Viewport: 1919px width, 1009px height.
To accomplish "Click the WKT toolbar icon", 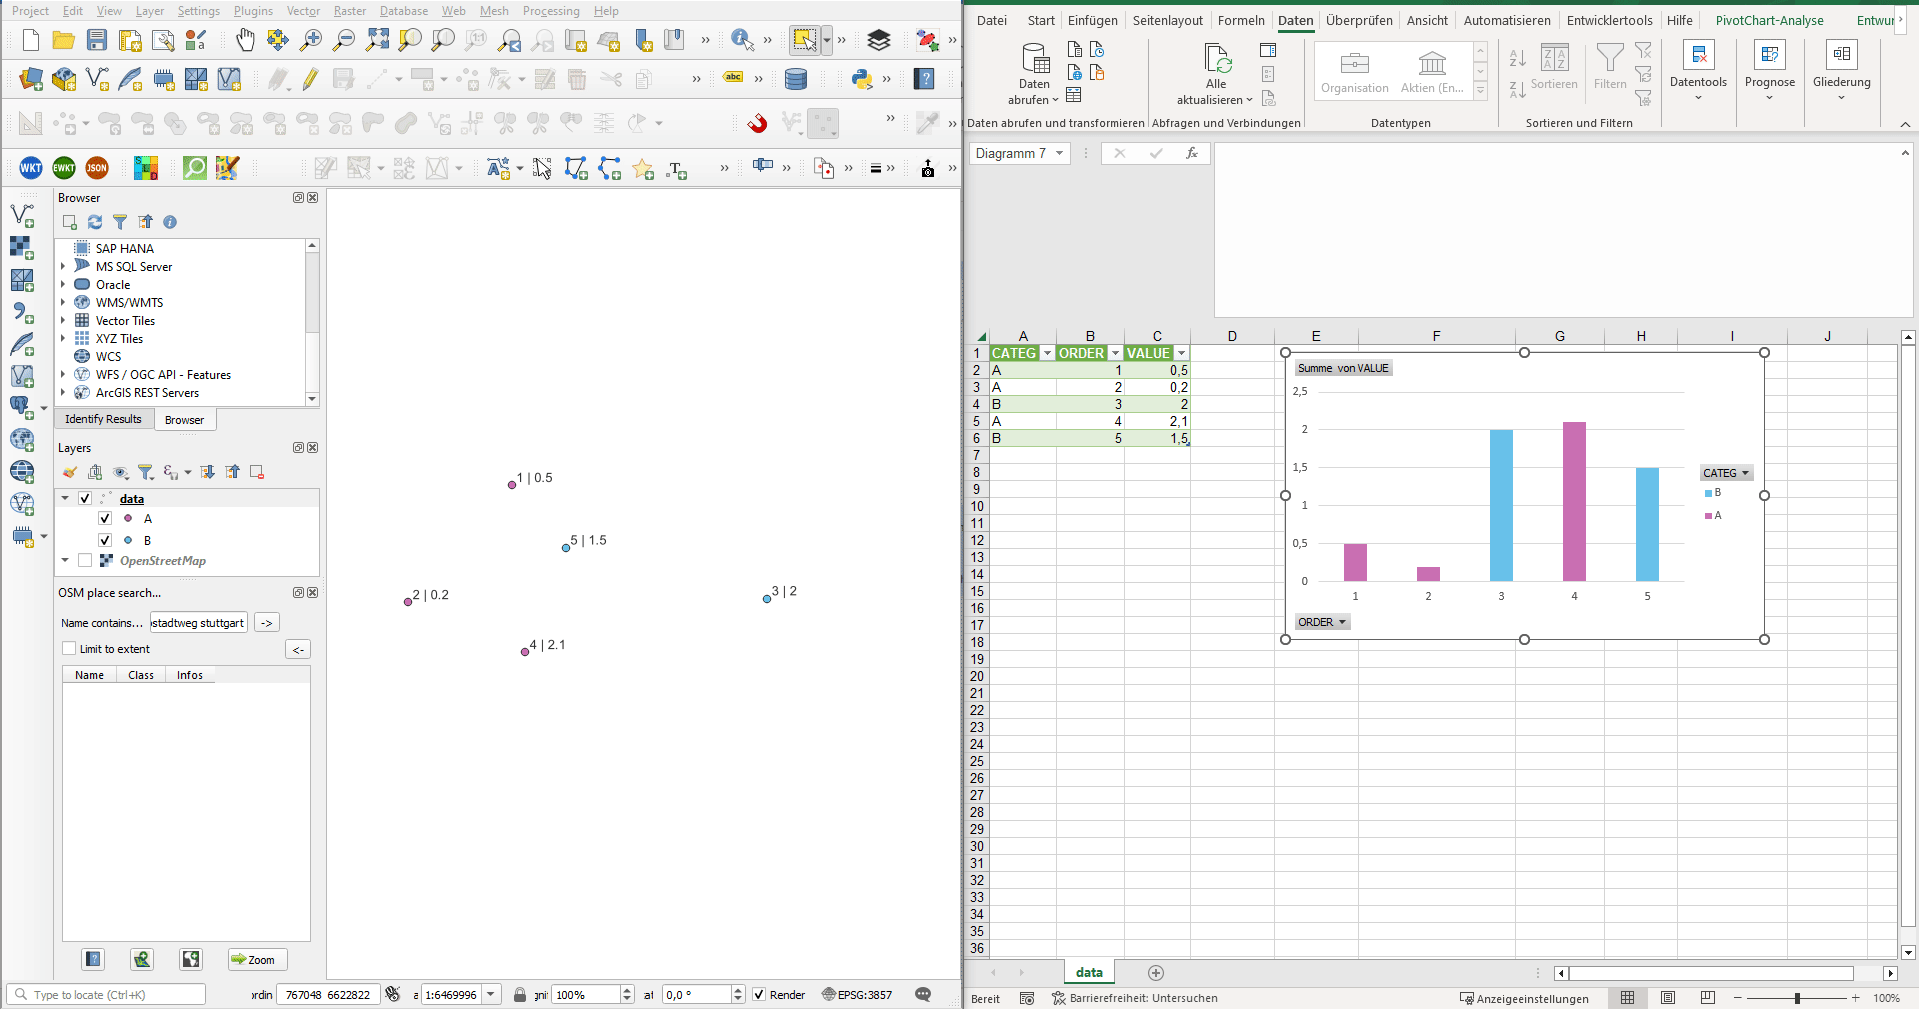I will [x=29, y=168].
